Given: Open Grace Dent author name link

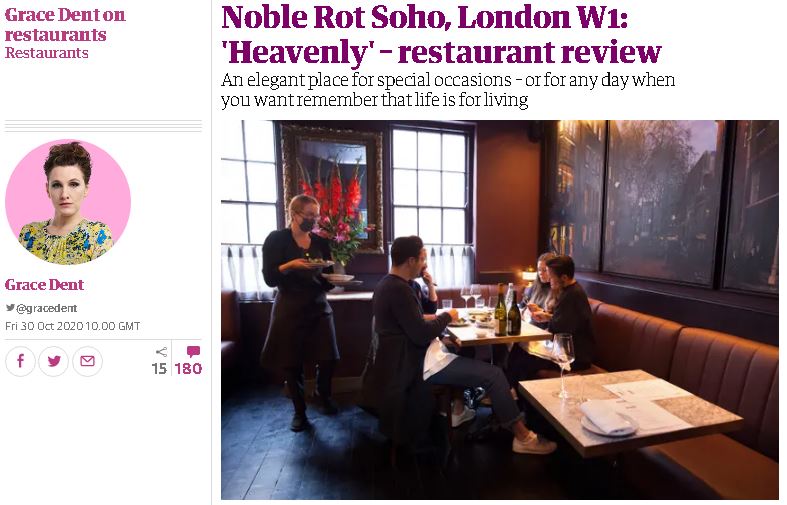Looking at the screenshot, I should 44,285.
